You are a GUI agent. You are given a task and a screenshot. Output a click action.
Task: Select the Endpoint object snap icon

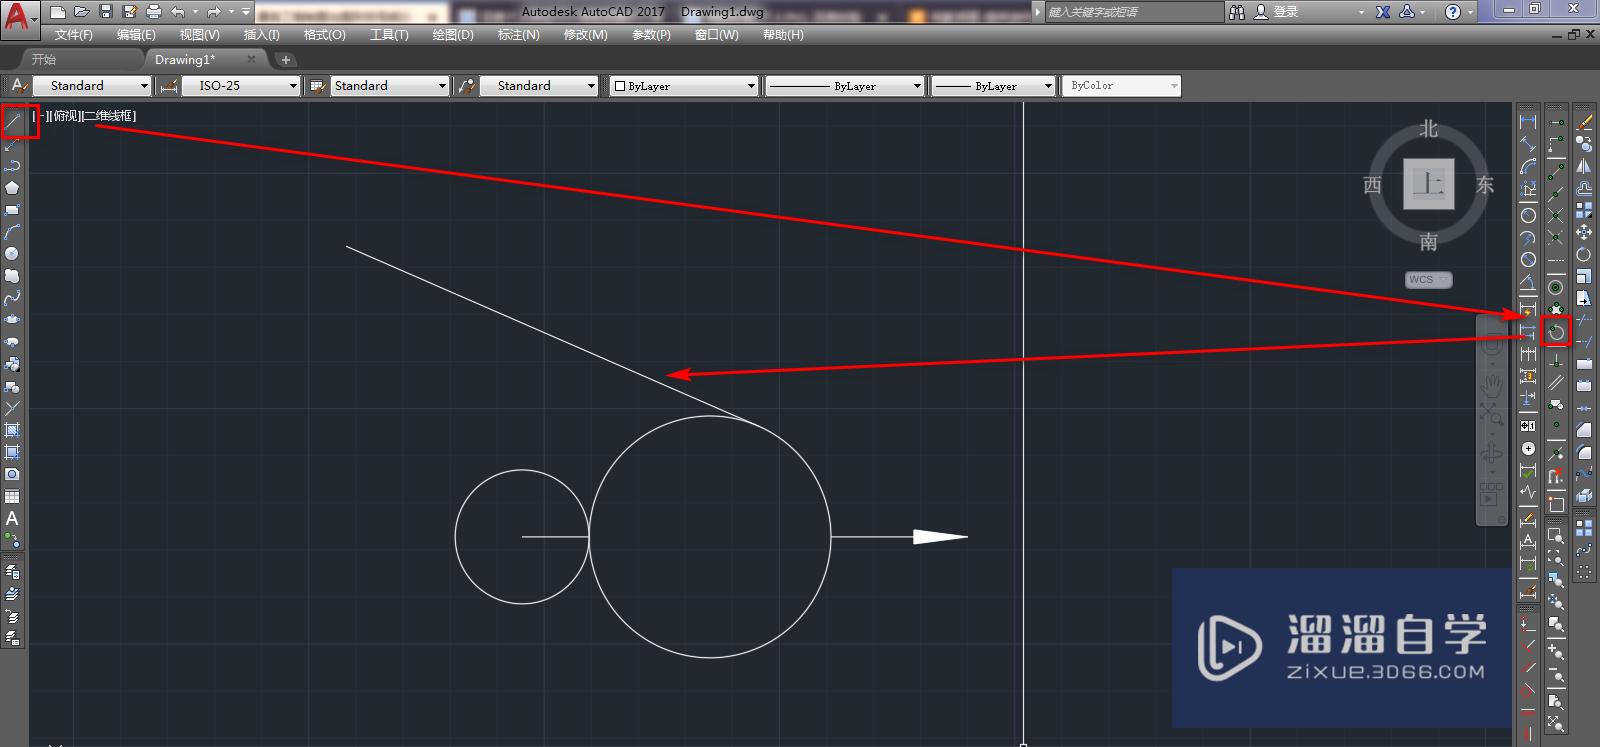(x=1556, y=172)
